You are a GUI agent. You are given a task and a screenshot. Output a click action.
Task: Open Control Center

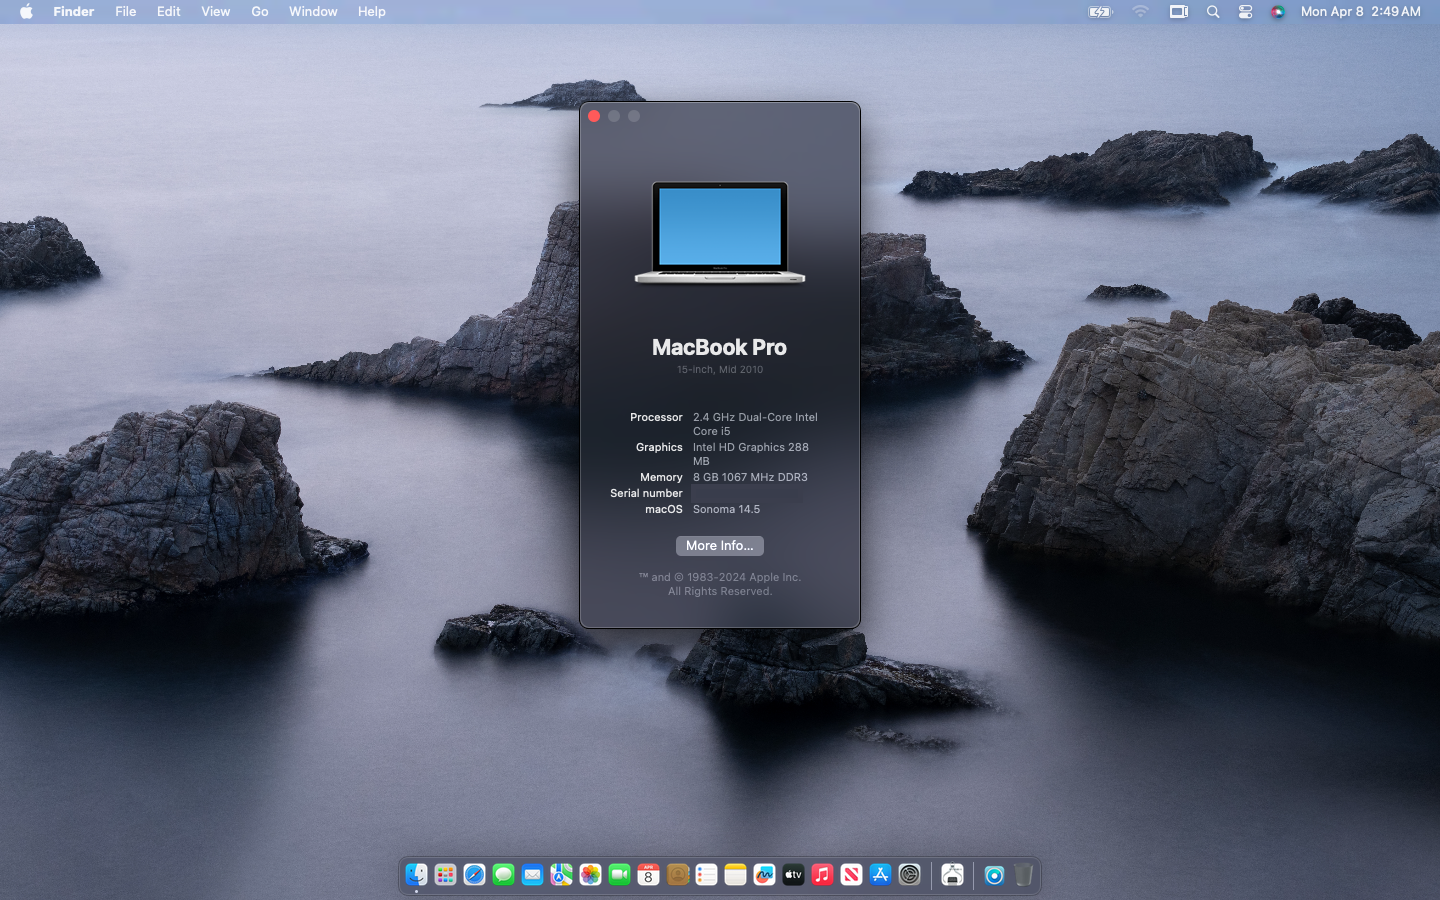pos(1246,12)
